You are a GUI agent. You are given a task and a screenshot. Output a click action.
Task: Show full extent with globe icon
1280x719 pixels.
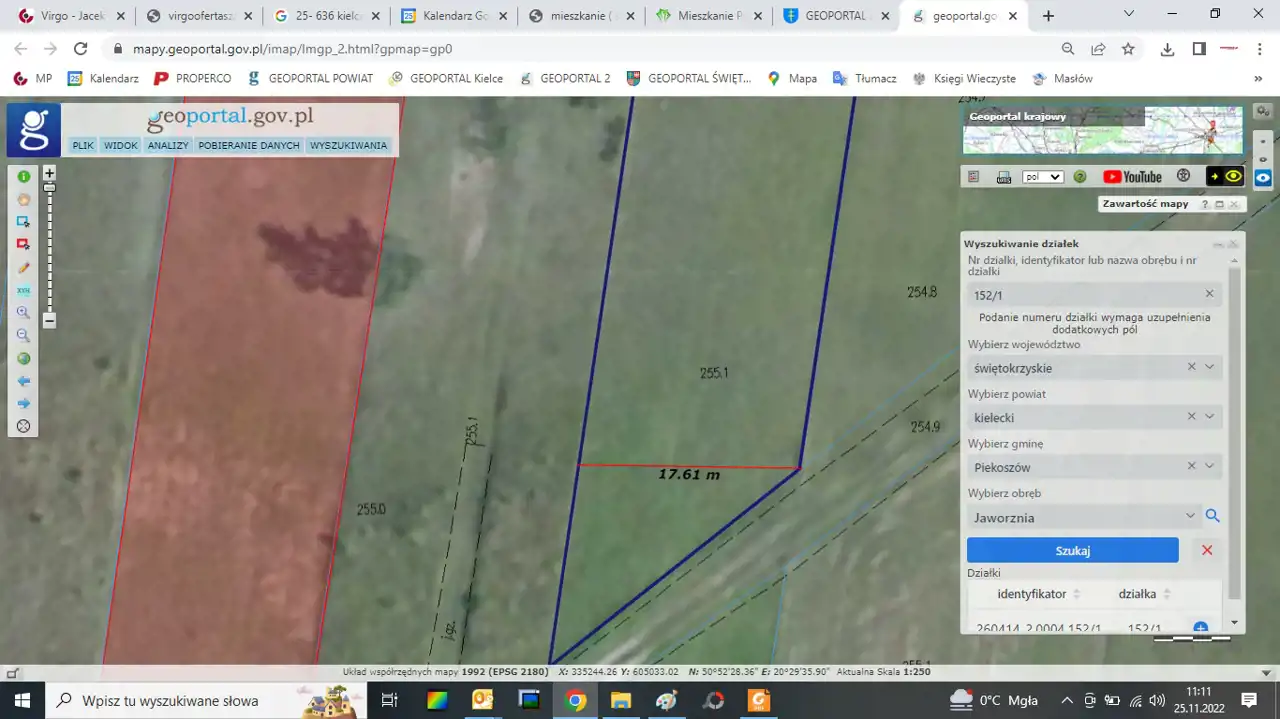click(23, 359)
